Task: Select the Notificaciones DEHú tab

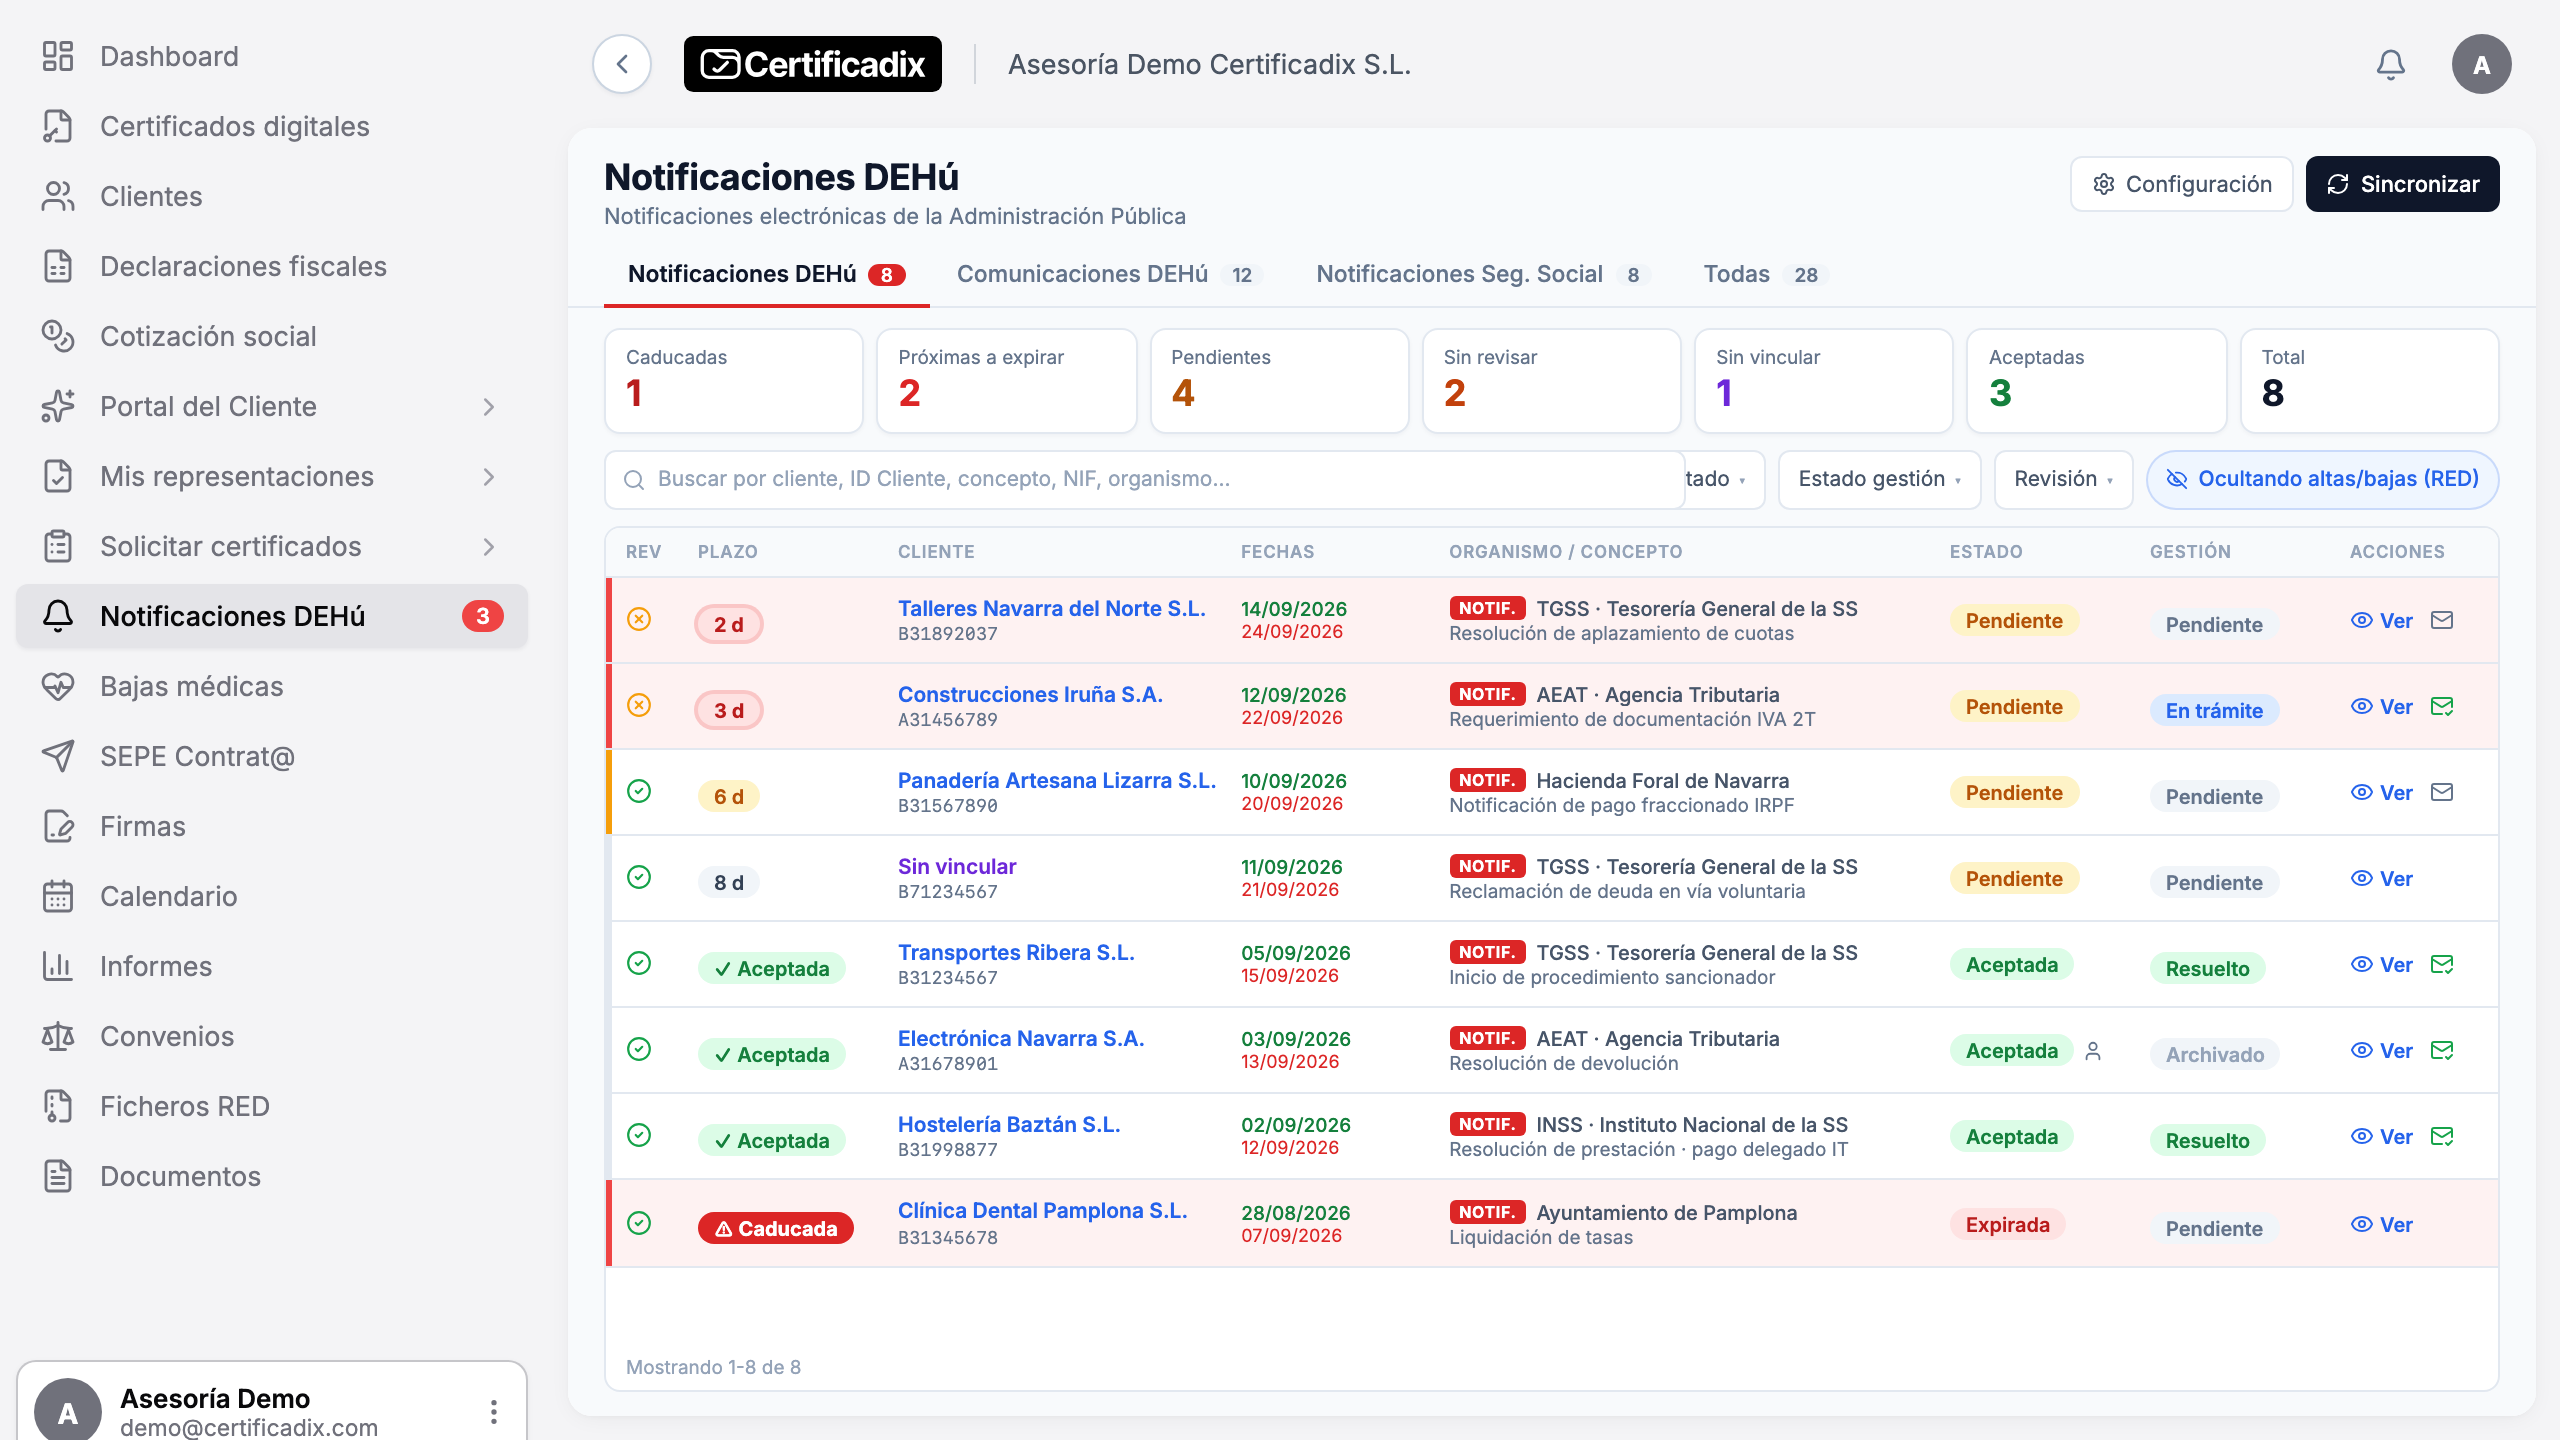Action: click(766, 274)
